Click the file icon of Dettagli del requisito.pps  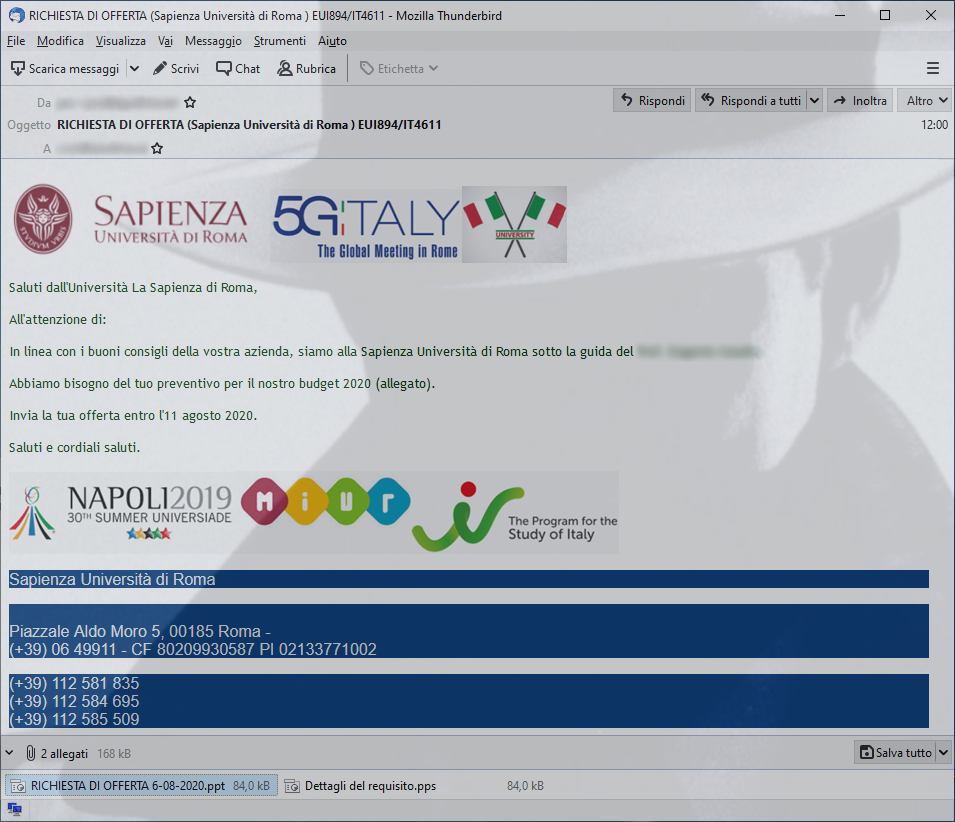(x=292, y=786)
